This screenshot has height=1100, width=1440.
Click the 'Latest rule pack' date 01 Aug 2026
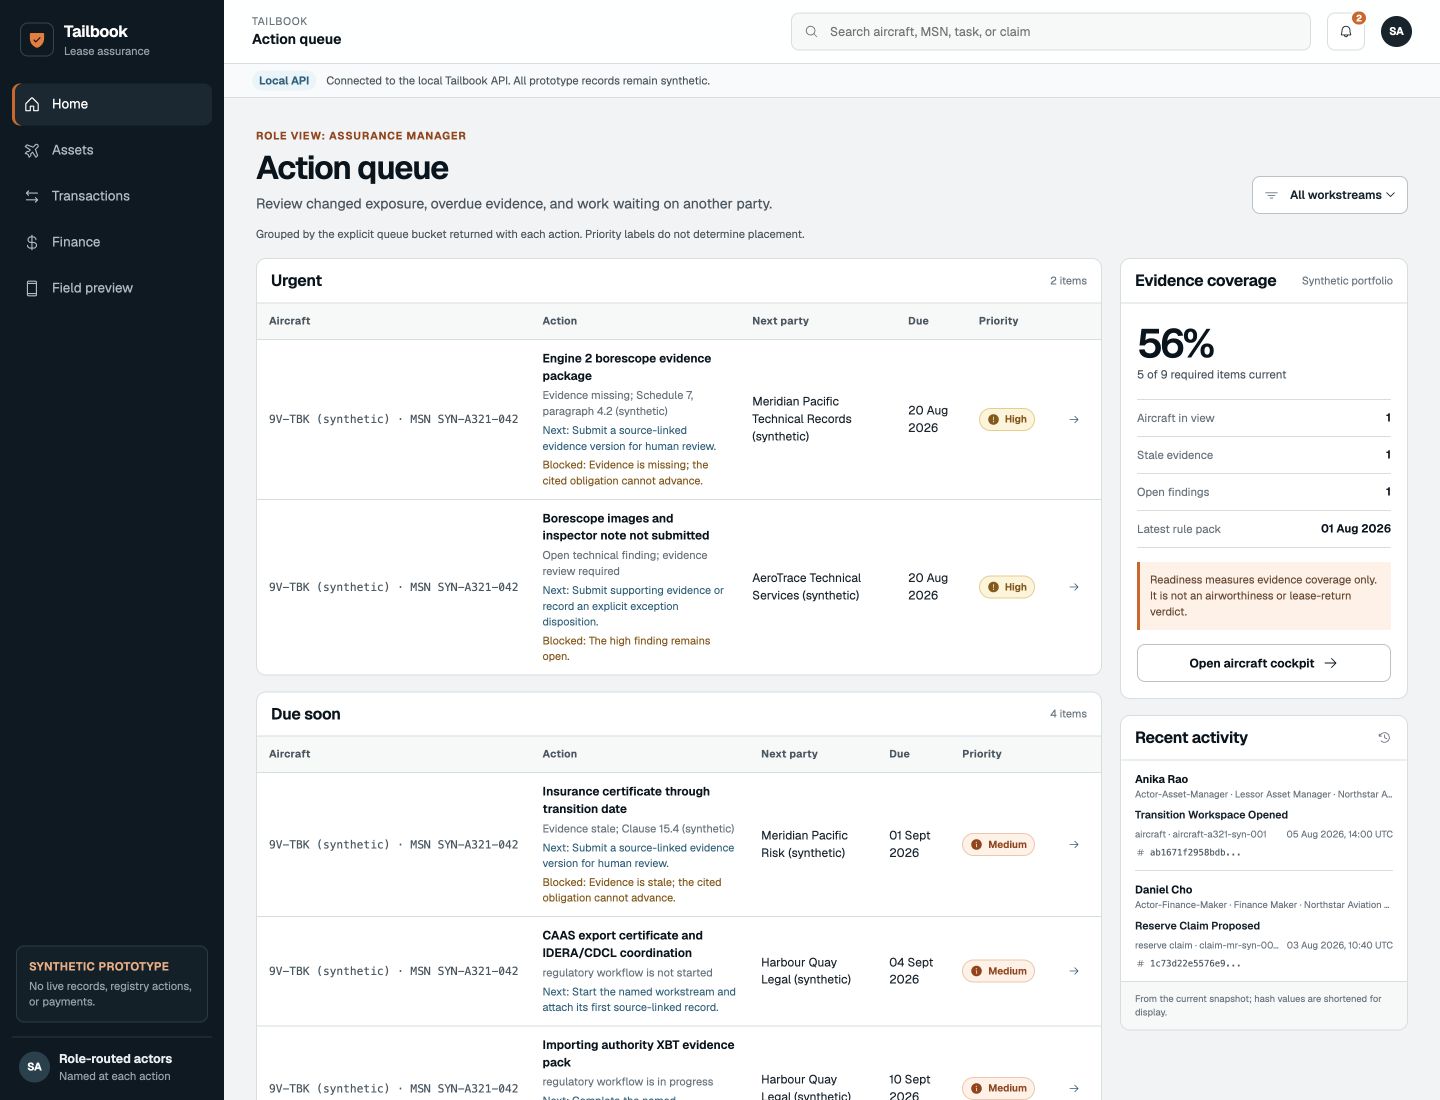point(1355,529)
